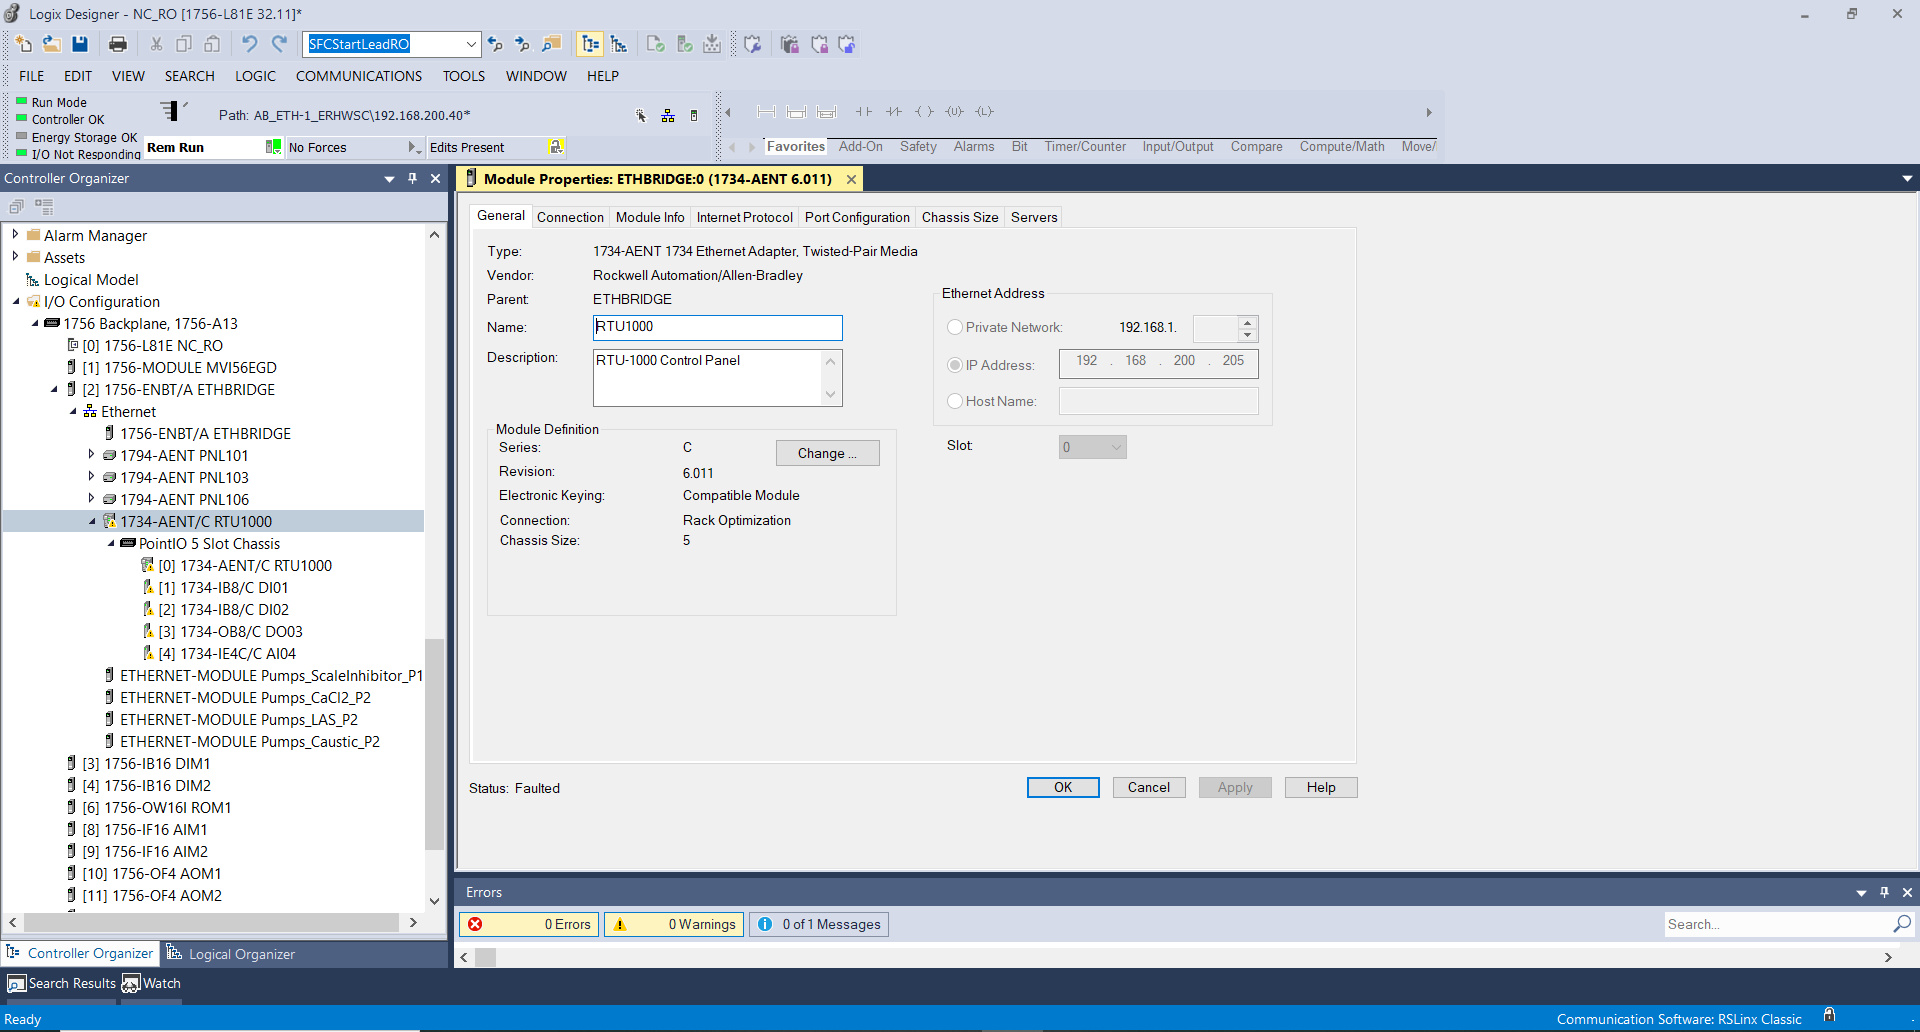Select the IP Address radio button

click(955, 365)
